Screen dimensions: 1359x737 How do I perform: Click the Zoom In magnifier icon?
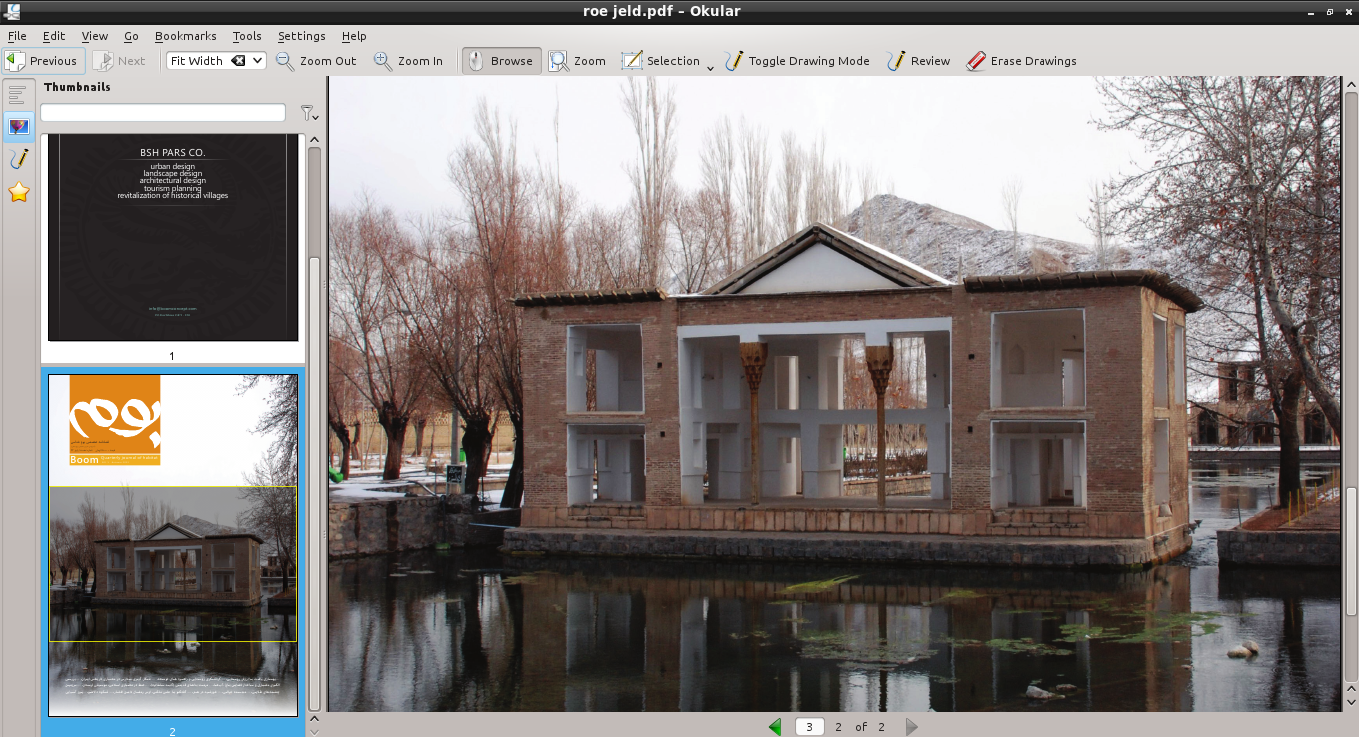383,61
